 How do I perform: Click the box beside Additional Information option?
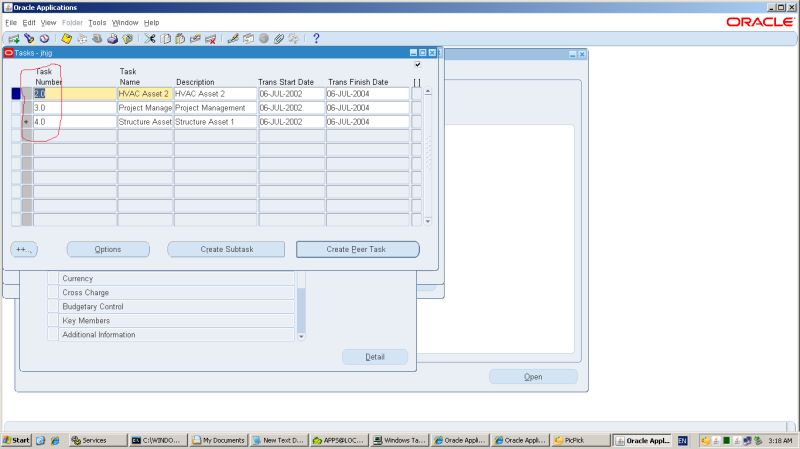point(53,335)
